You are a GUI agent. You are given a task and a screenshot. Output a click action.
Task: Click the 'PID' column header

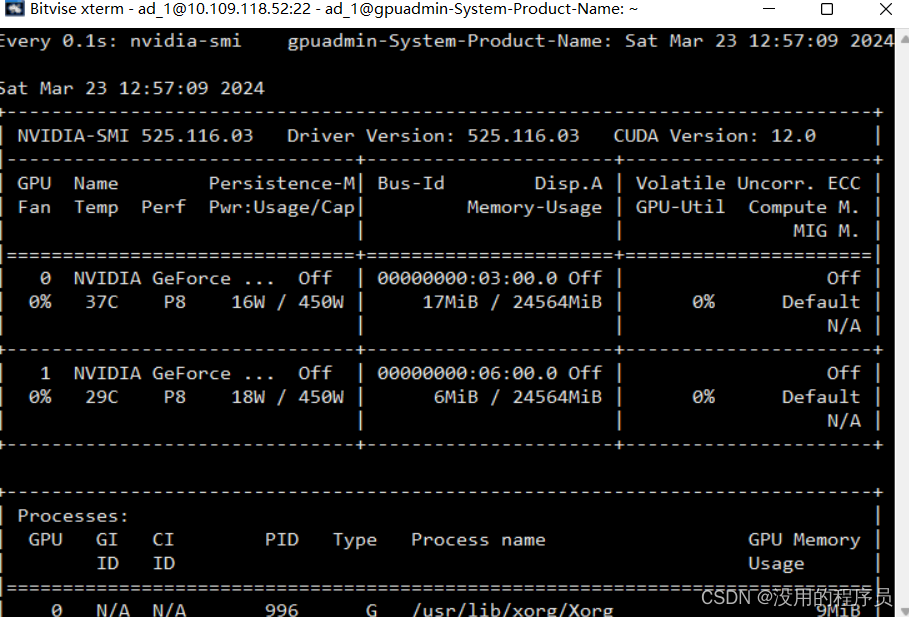click(x=282, y=540)
